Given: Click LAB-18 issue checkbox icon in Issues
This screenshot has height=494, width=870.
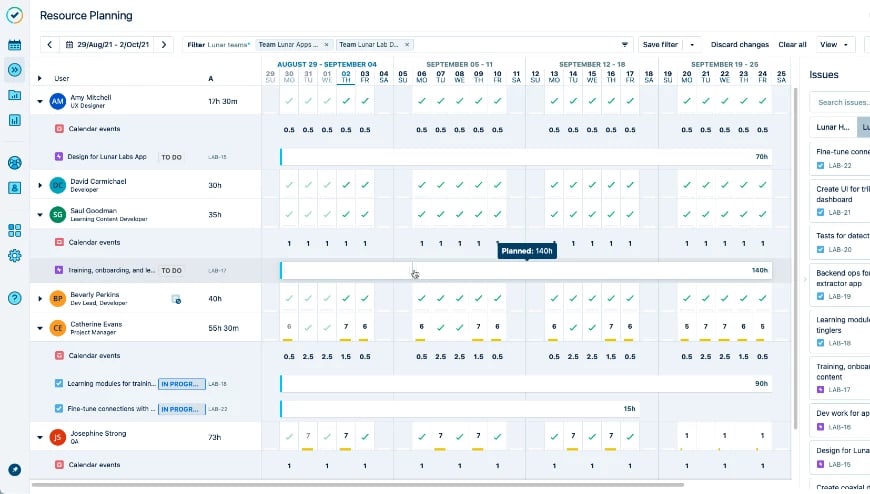Looking at the screenshot, I should (x=821, y=343).
